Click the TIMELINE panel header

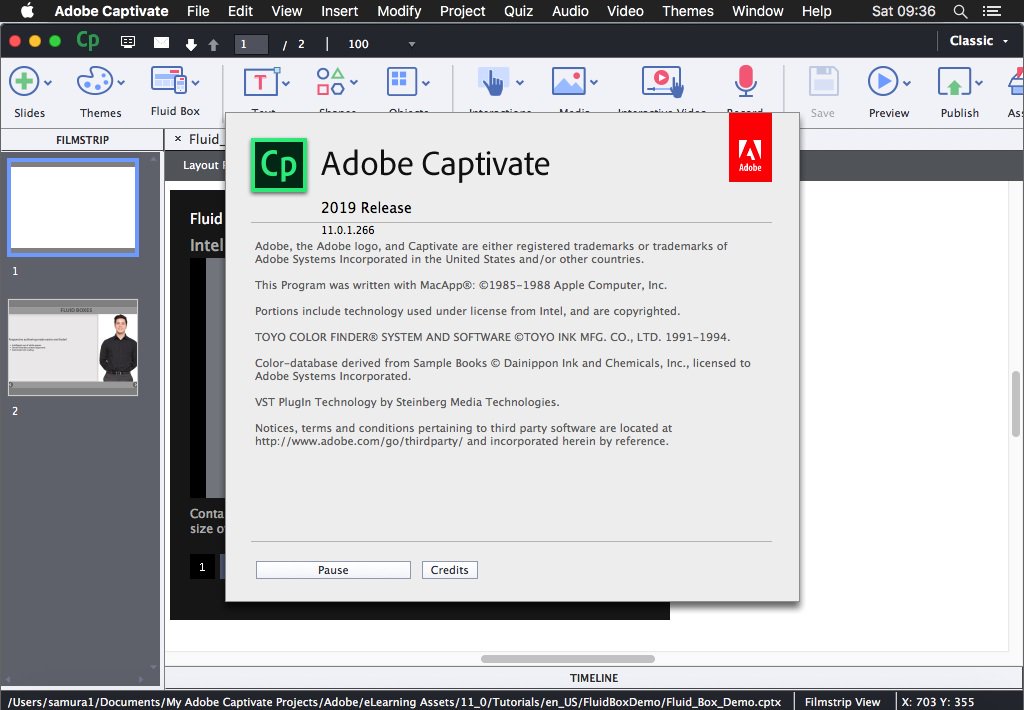tap(594, 678)
